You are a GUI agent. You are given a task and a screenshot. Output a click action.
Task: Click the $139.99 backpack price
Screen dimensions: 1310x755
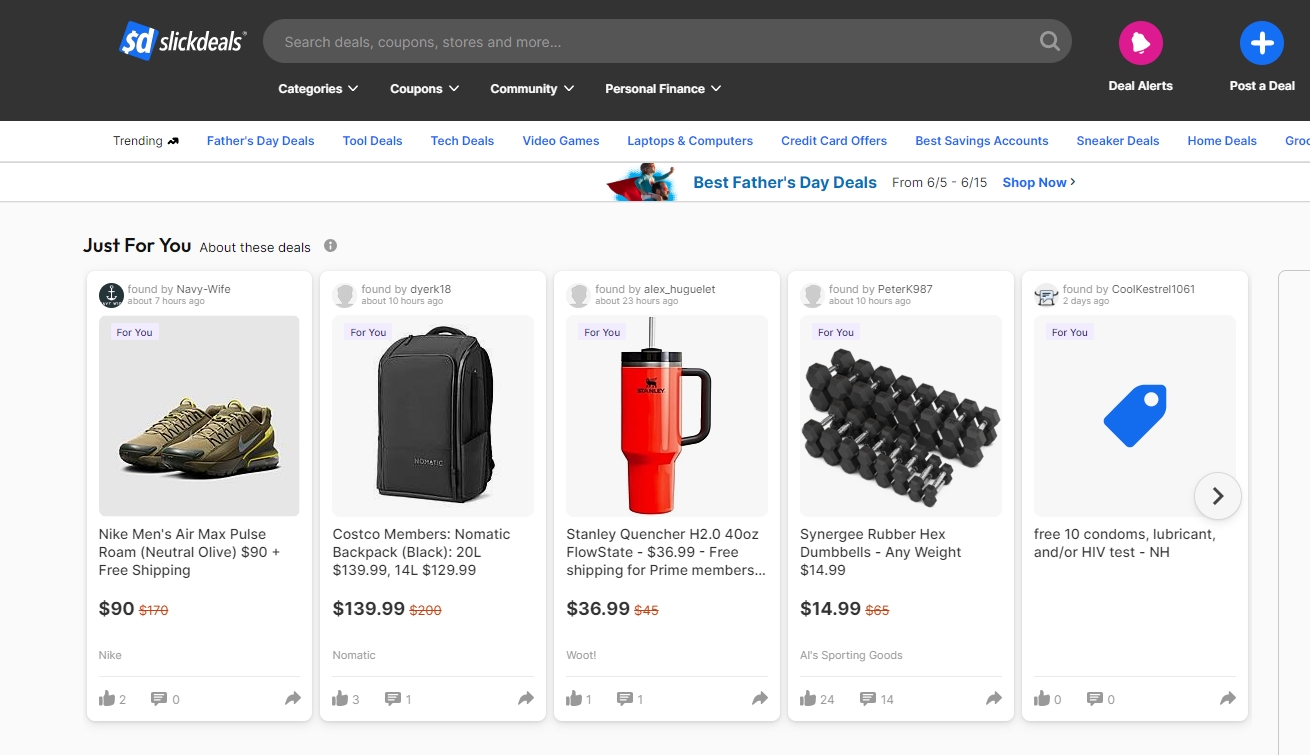(x=368, y=608)
